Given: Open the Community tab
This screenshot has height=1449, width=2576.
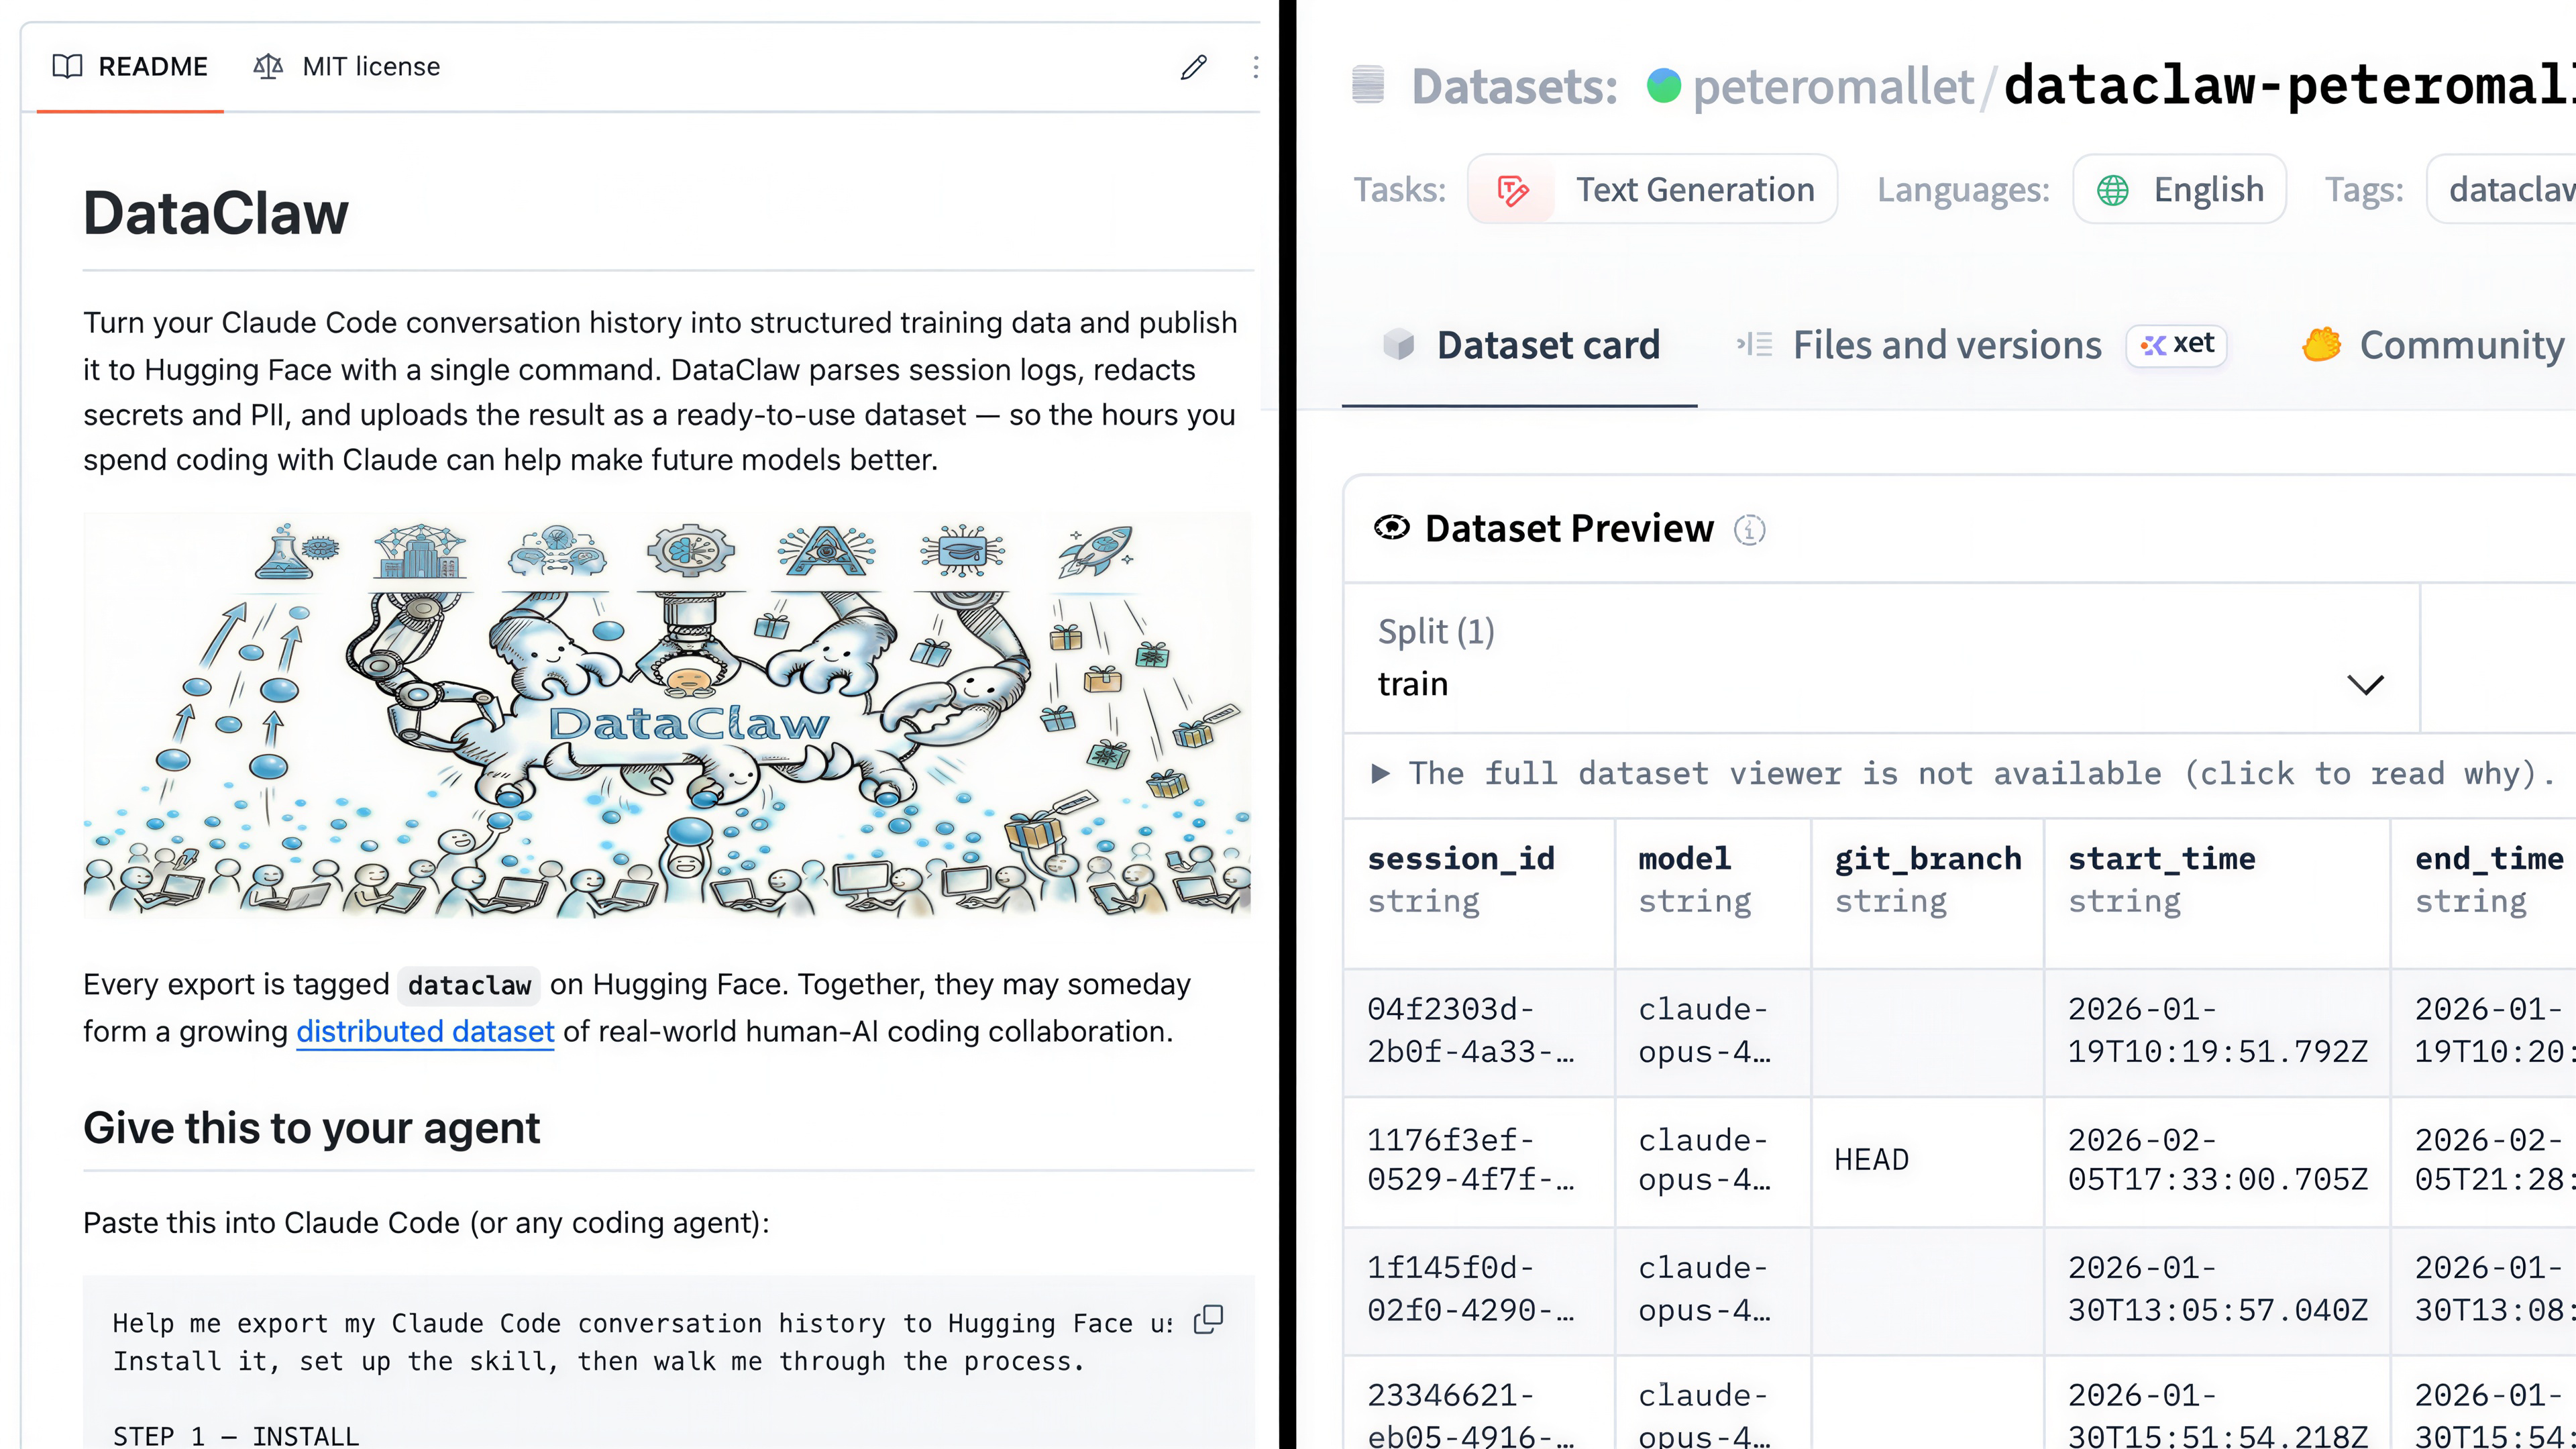Looking at the screenshot, I should point(2460,345).
